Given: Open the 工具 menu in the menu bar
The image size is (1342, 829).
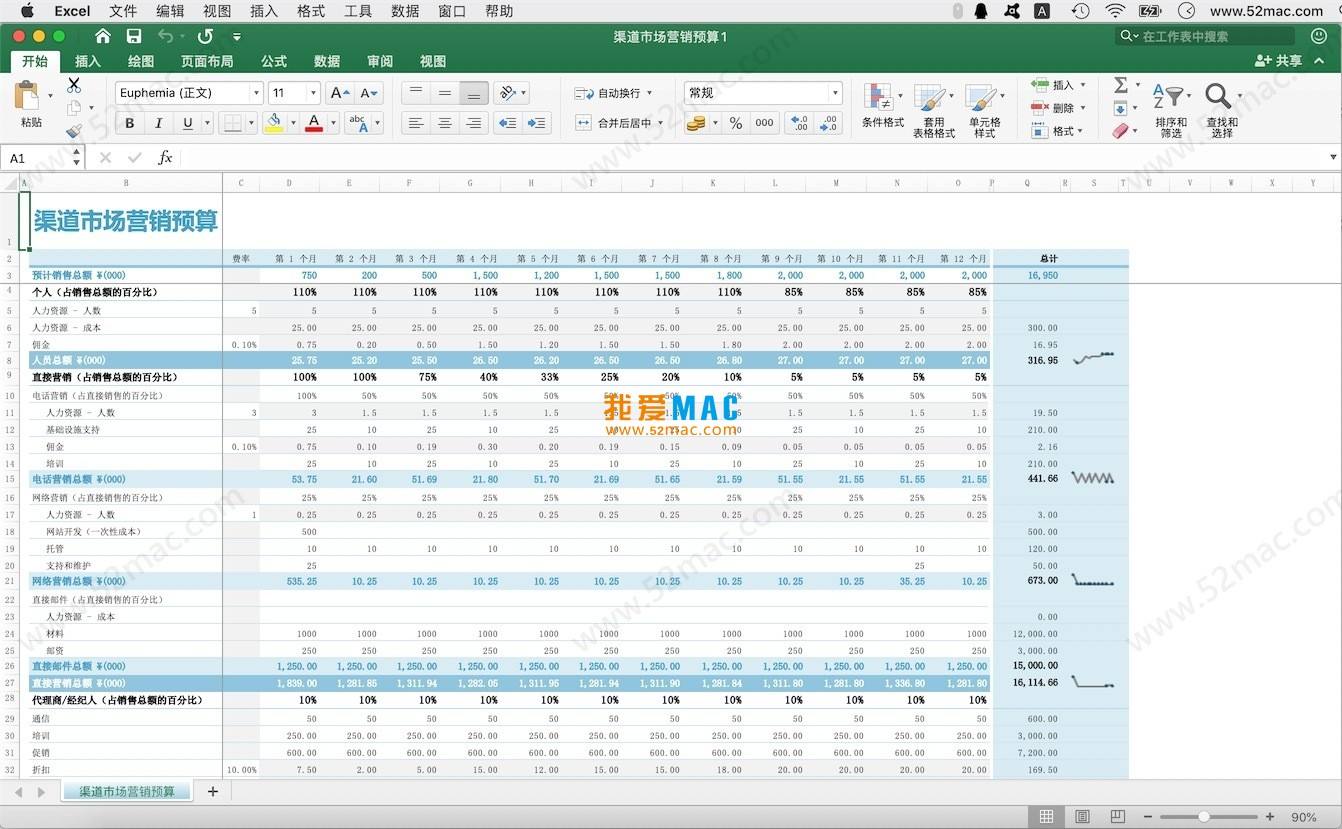Looking at the screenshot, I should (x=358, y=11).
